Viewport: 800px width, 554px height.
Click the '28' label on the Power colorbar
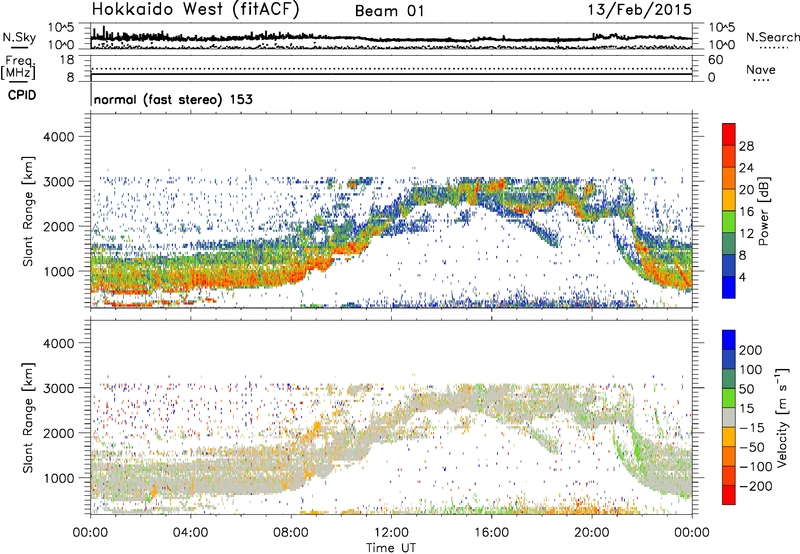746,146
